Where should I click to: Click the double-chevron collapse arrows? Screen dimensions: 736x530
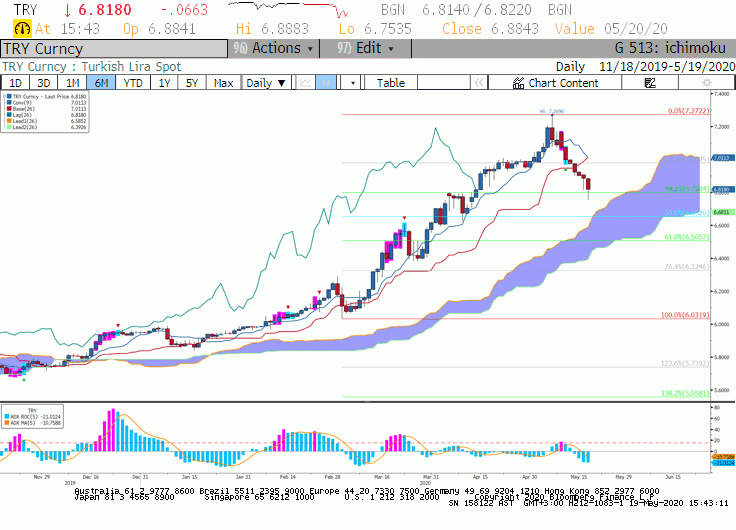pyautogui.click(x=479, y=83)
